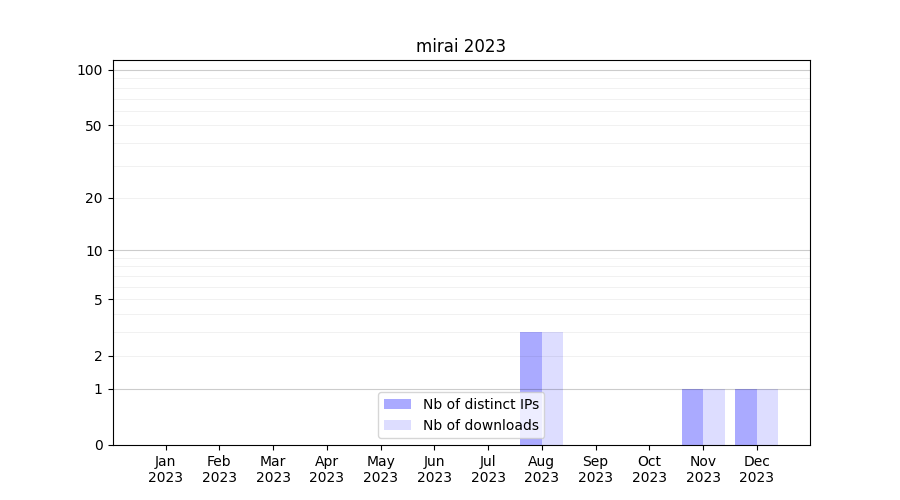Select the November distinct IPs dark bar

692,416
